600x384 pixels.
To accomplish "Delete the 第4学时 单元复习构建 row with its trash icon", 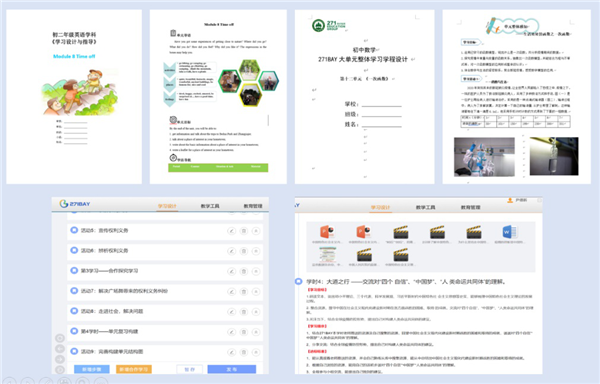I will click(x=244, y=332).
